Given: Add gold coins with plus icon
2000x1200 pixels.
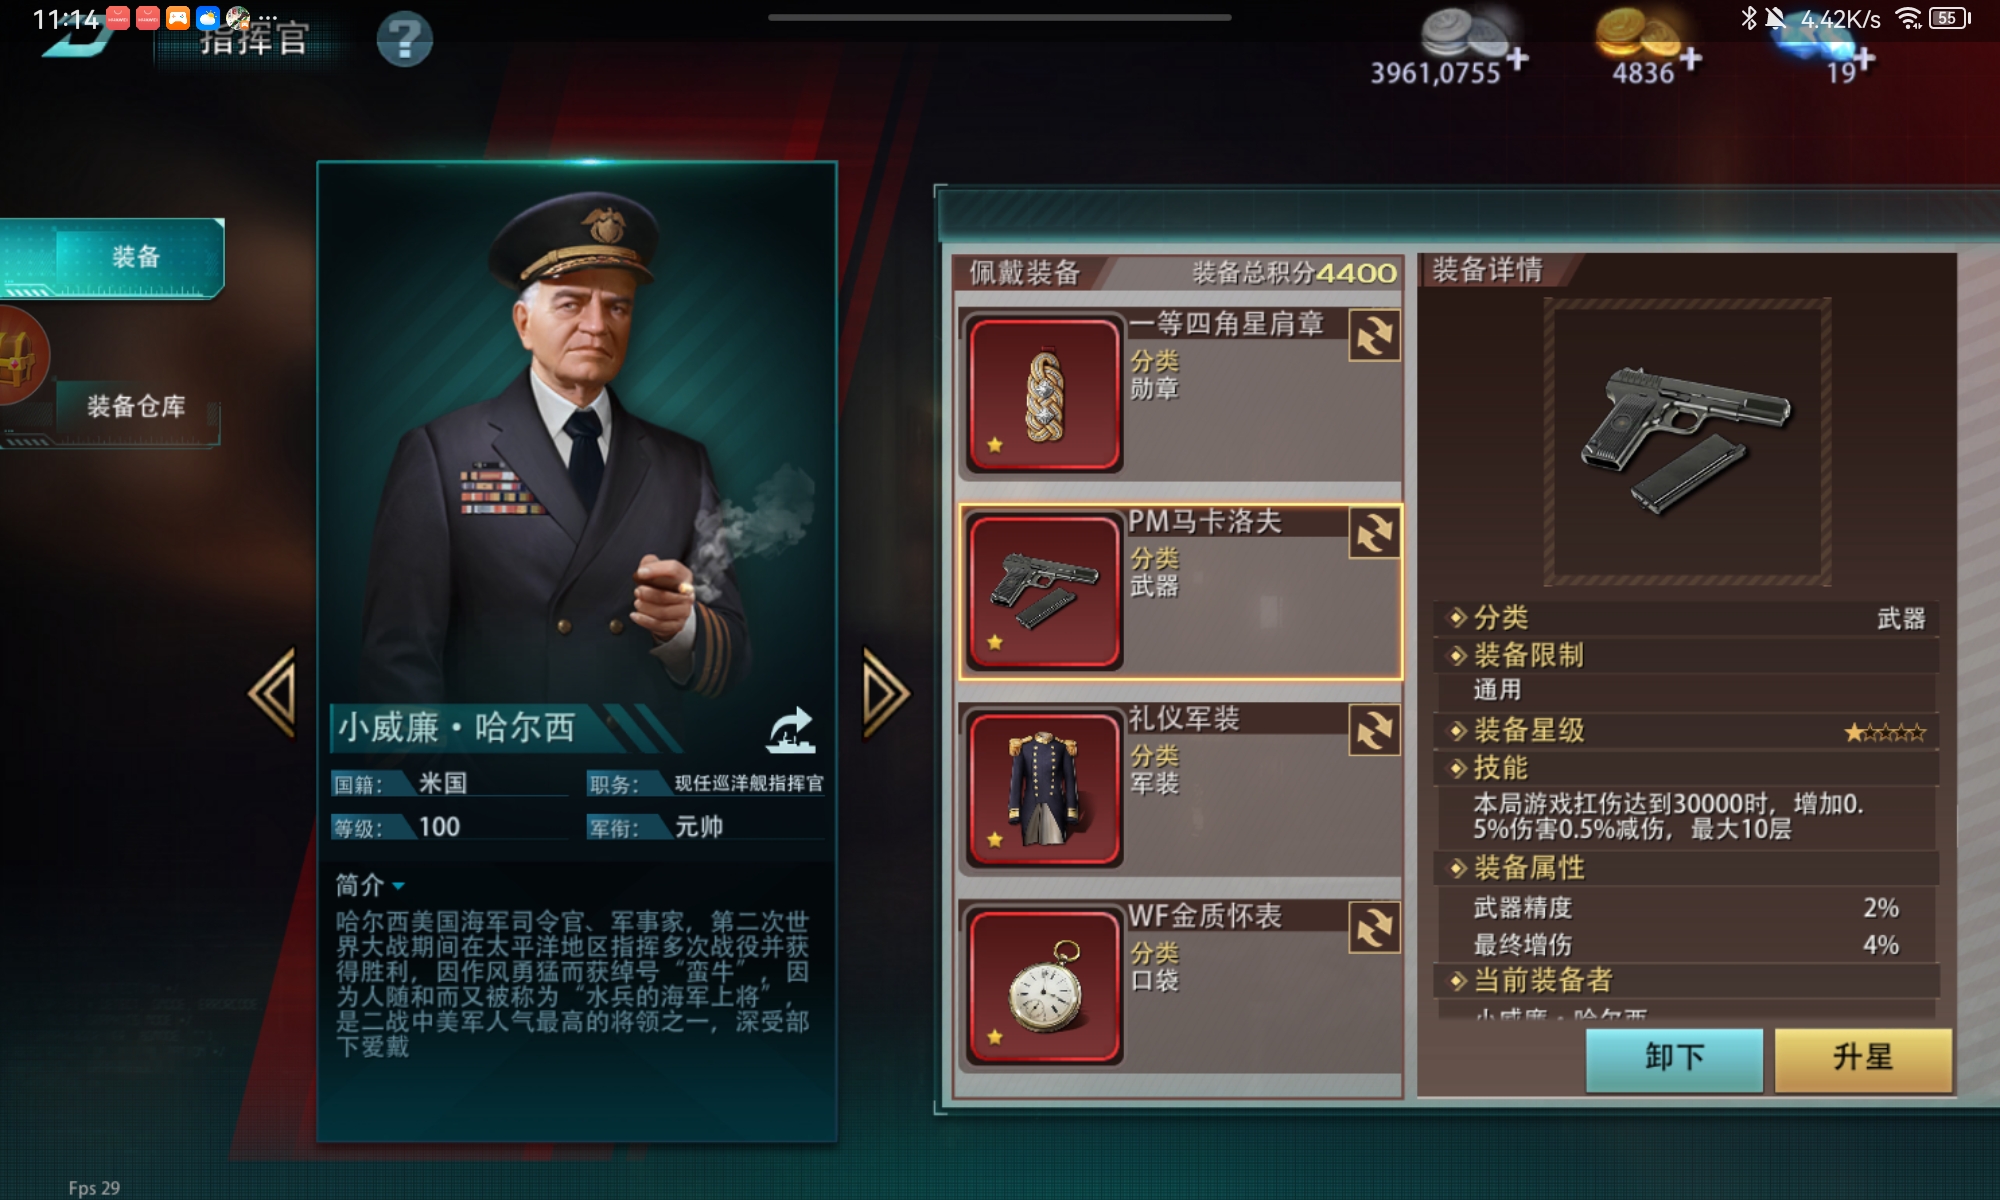Looking at the screenshot, I should [1690, 58].
